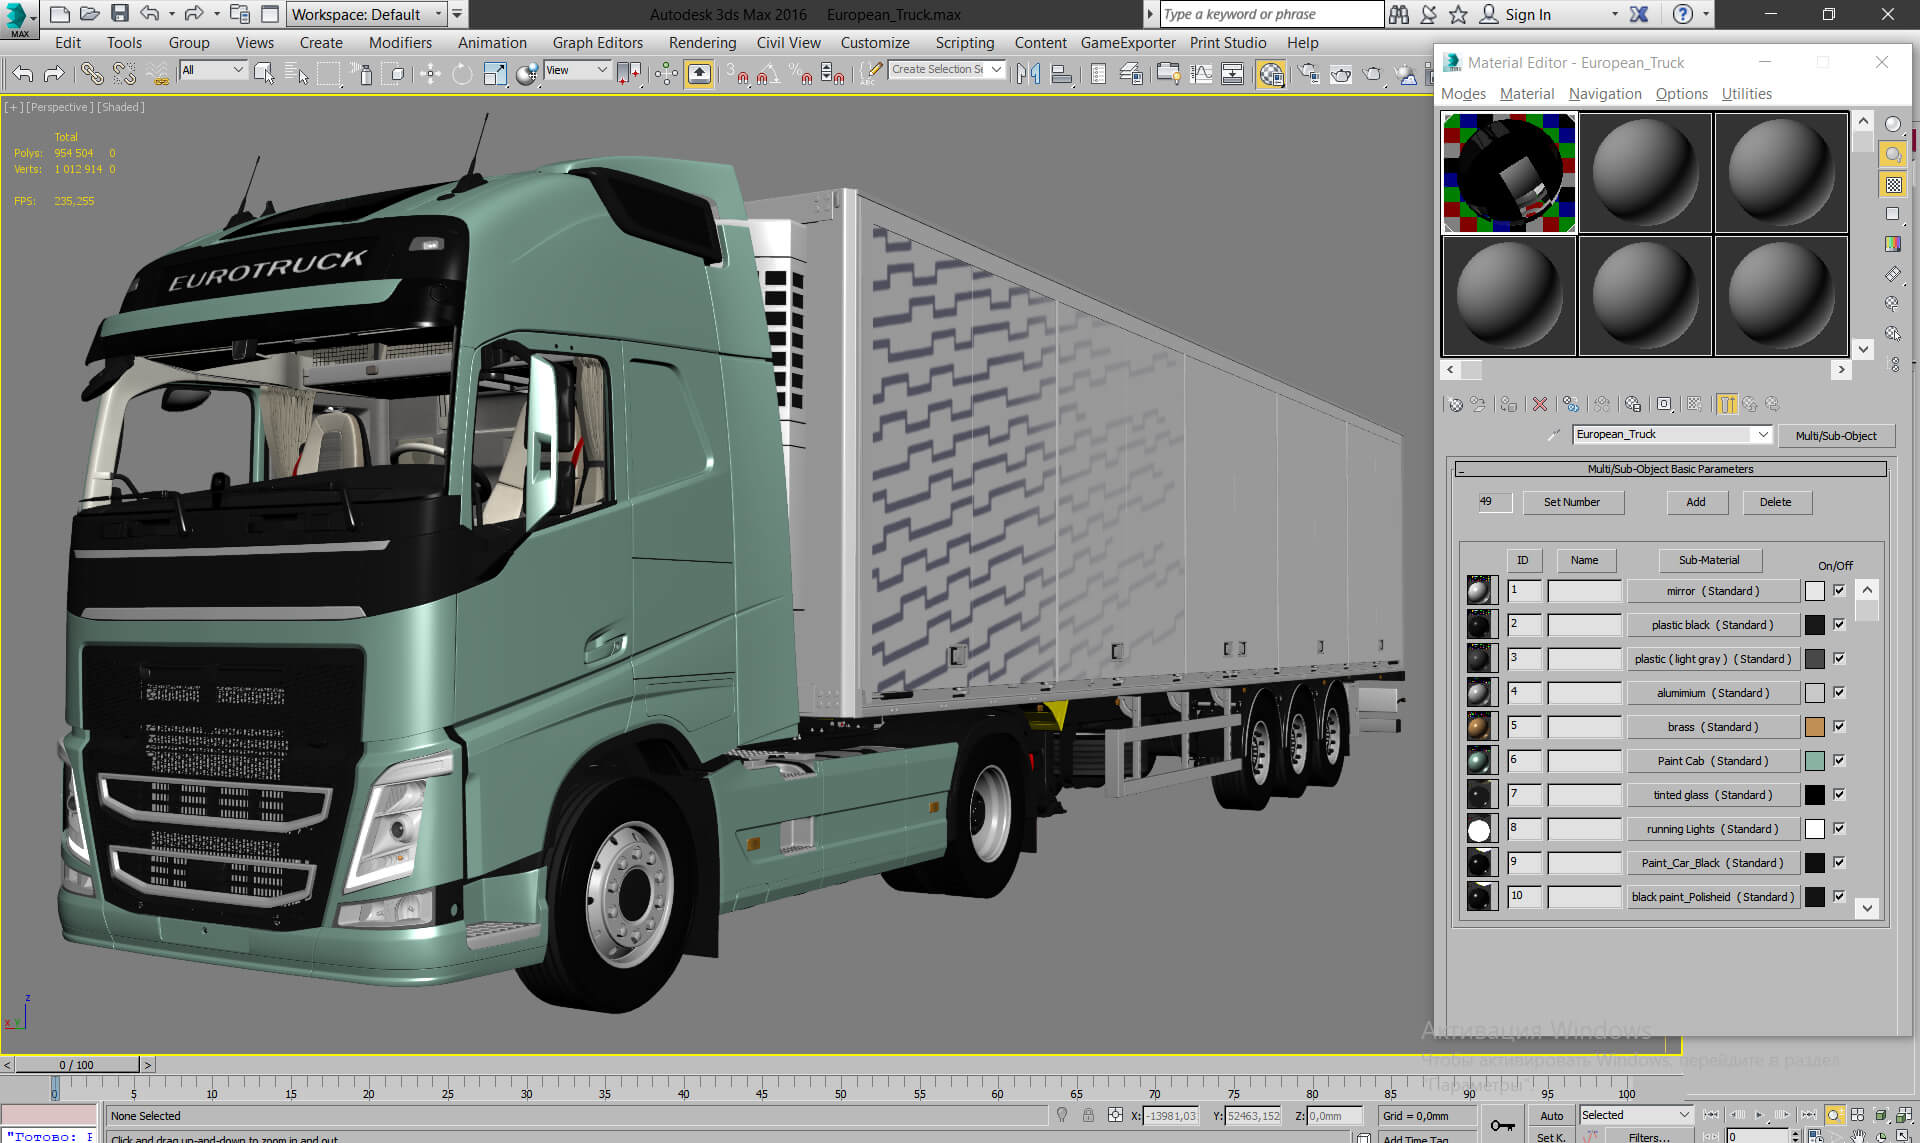
Task: Click the Unlink Selection broken-chain icon
Action: [x=124, y=73]
